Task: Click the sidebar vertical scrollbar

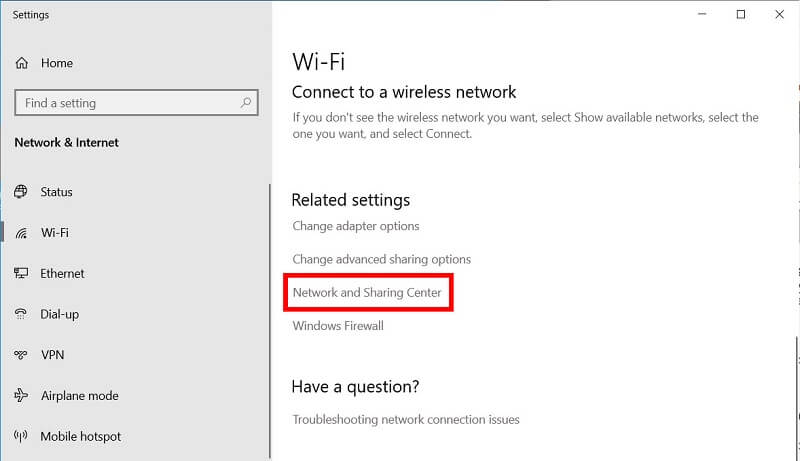Action: click(x=269, y=321)
